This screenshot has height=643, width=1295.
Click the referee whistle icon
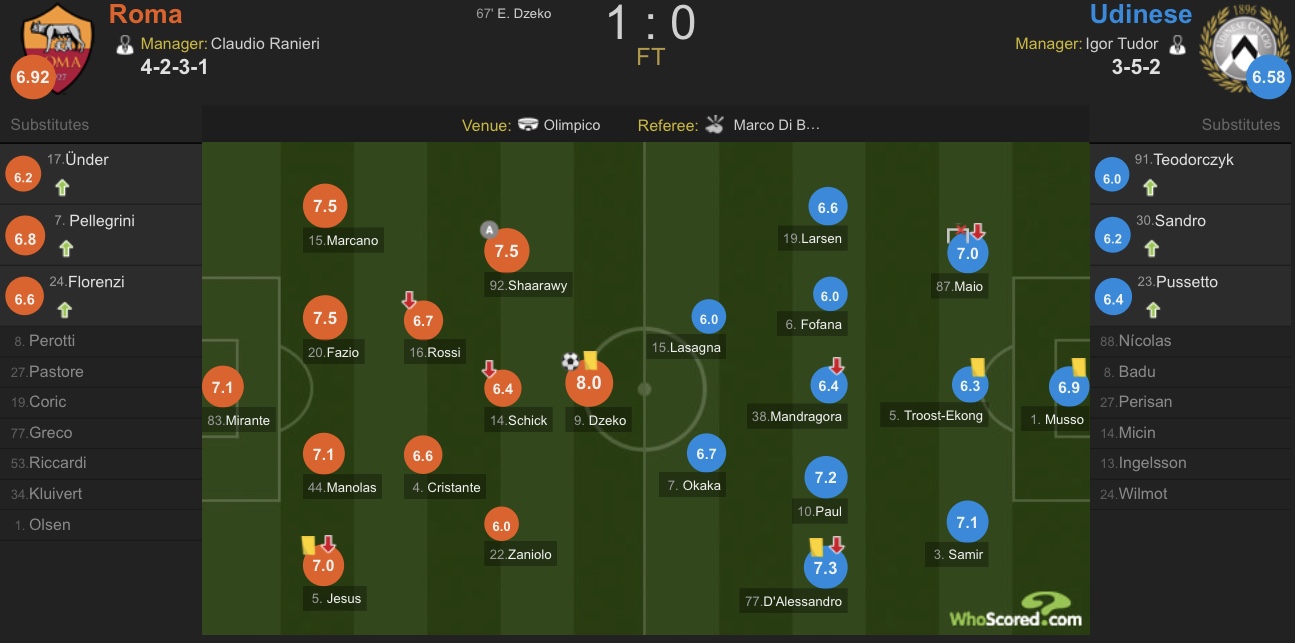pos(714,125)
